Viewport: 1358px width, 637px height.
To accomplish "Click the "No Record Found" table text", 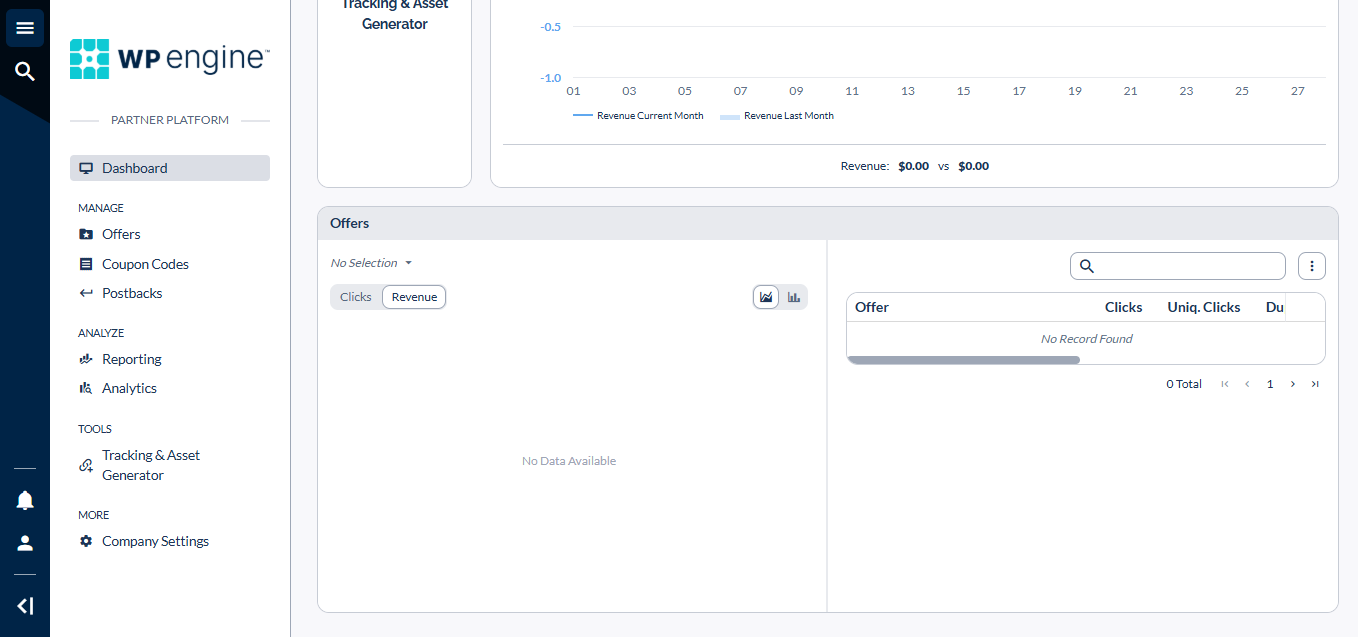I will coord(1086,339).
